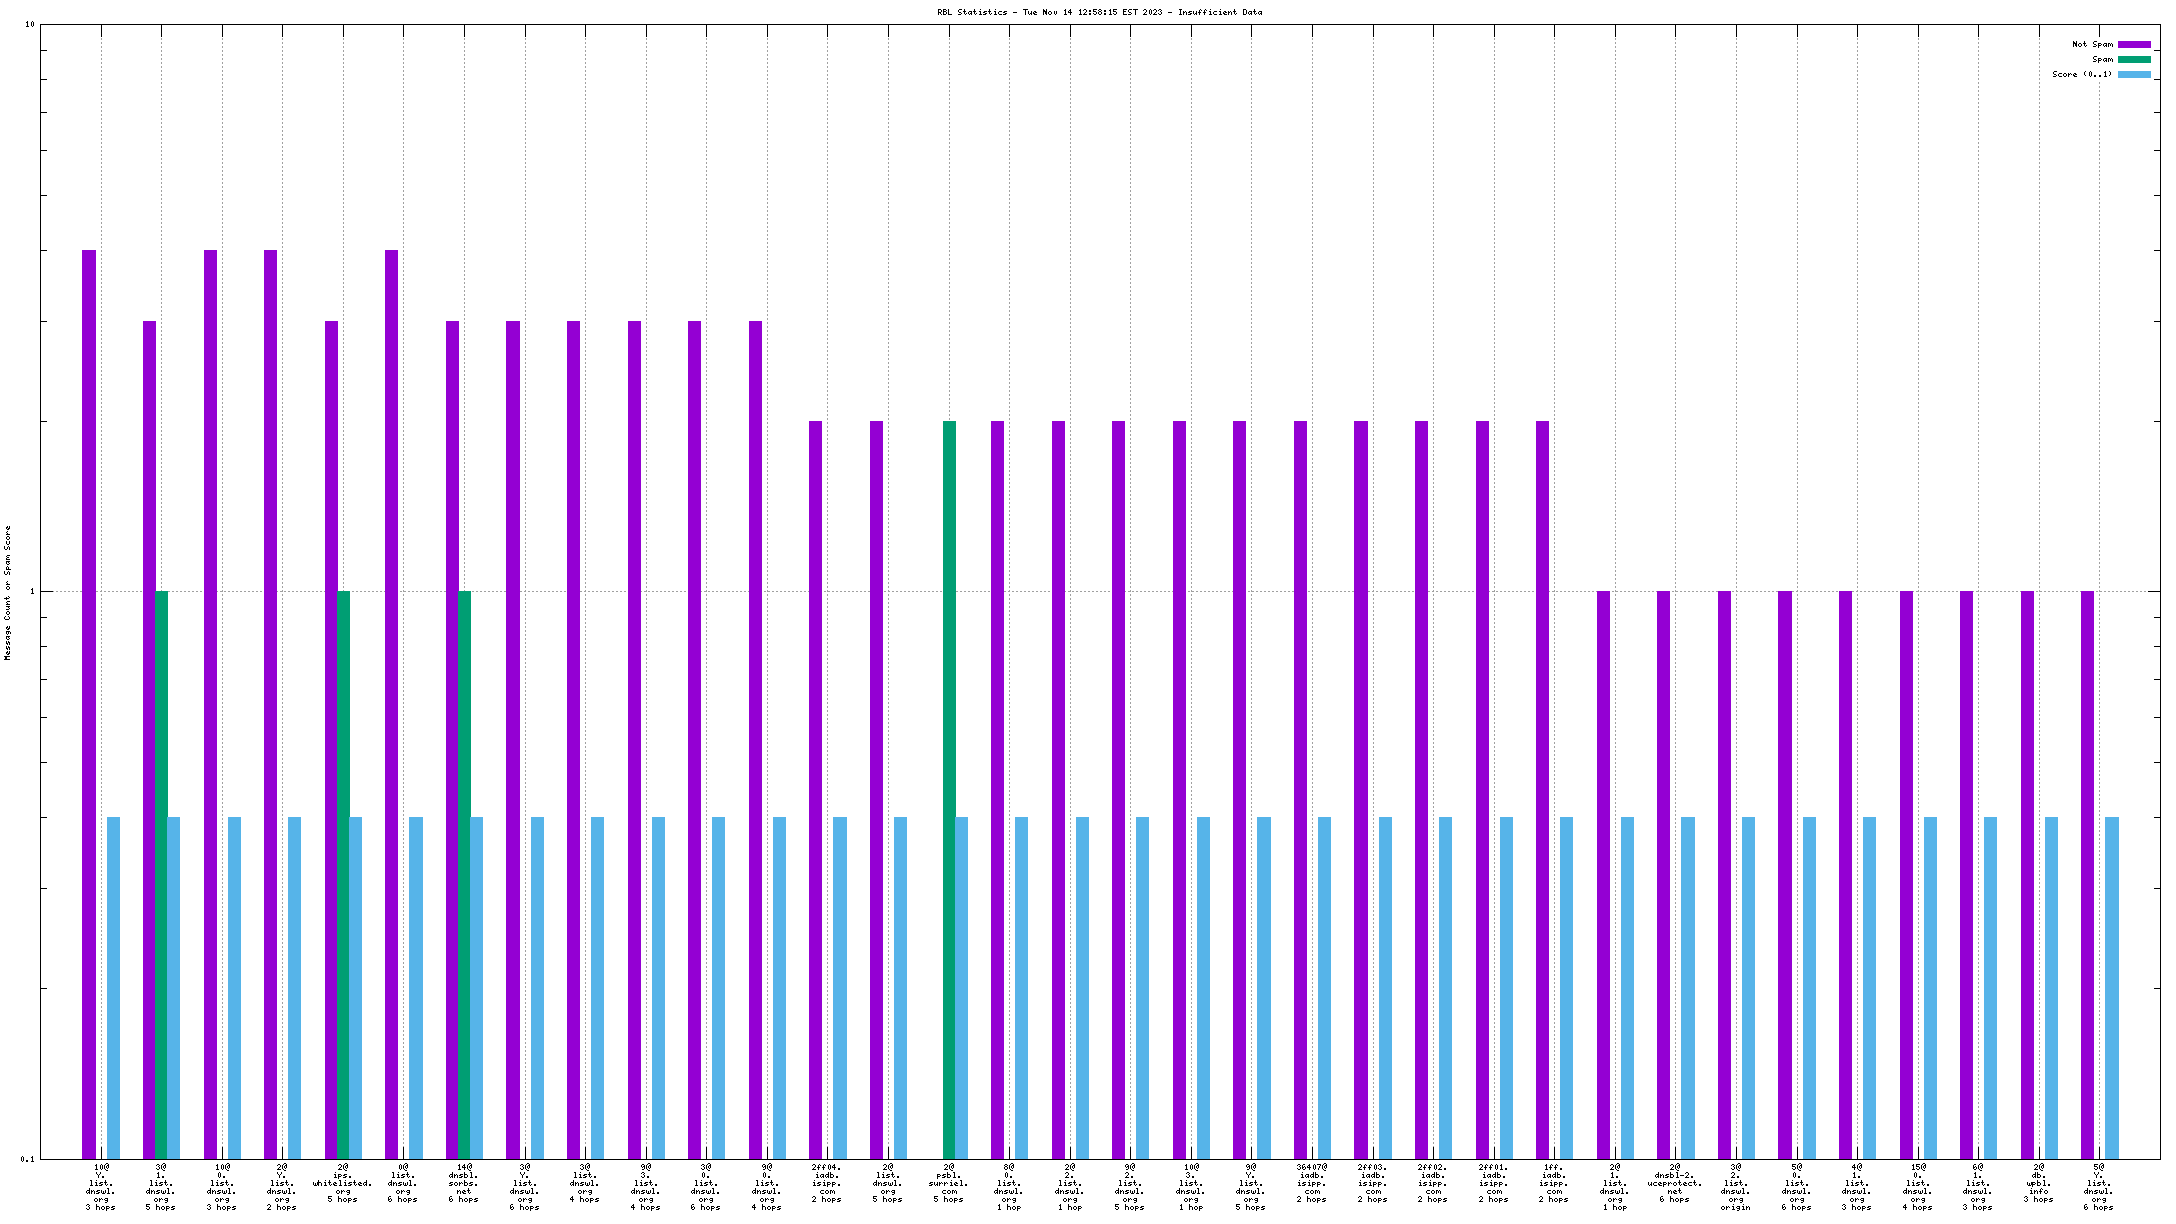Click the purple Not Spam legend swatch
The image size is (2176, 1224).
click(2134, 44)
